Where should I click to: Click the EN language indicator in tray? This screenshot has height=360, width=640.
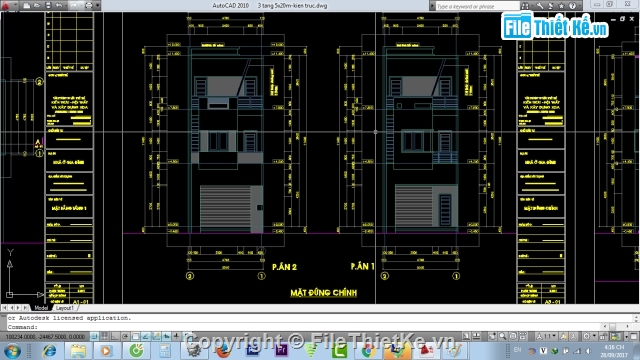click(x=518, y=350)
